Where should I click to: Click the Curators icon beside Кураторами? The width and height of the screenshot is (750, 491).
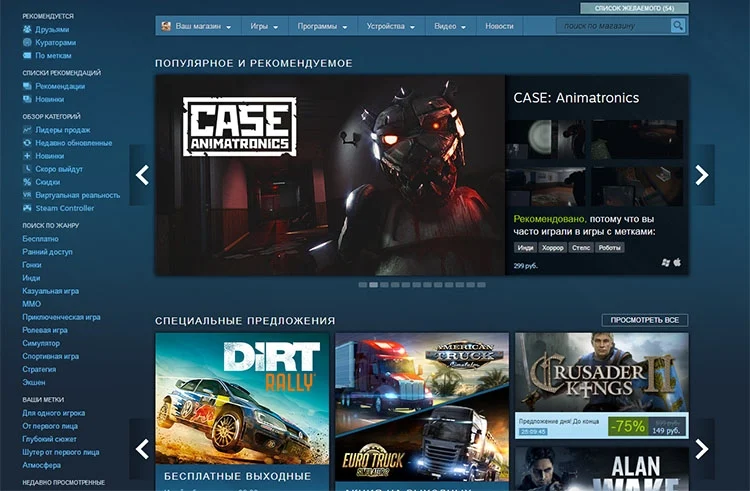point(27,42)
